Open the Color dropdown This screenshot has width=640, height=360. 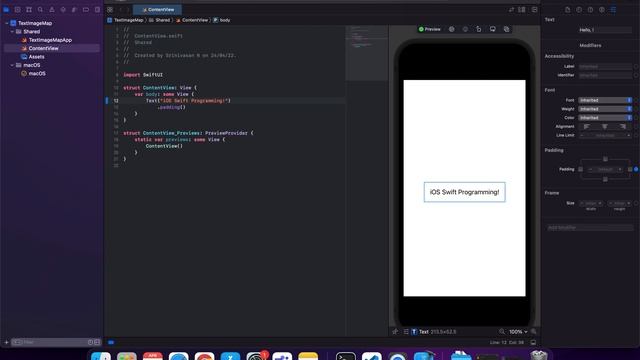[605, 118]
